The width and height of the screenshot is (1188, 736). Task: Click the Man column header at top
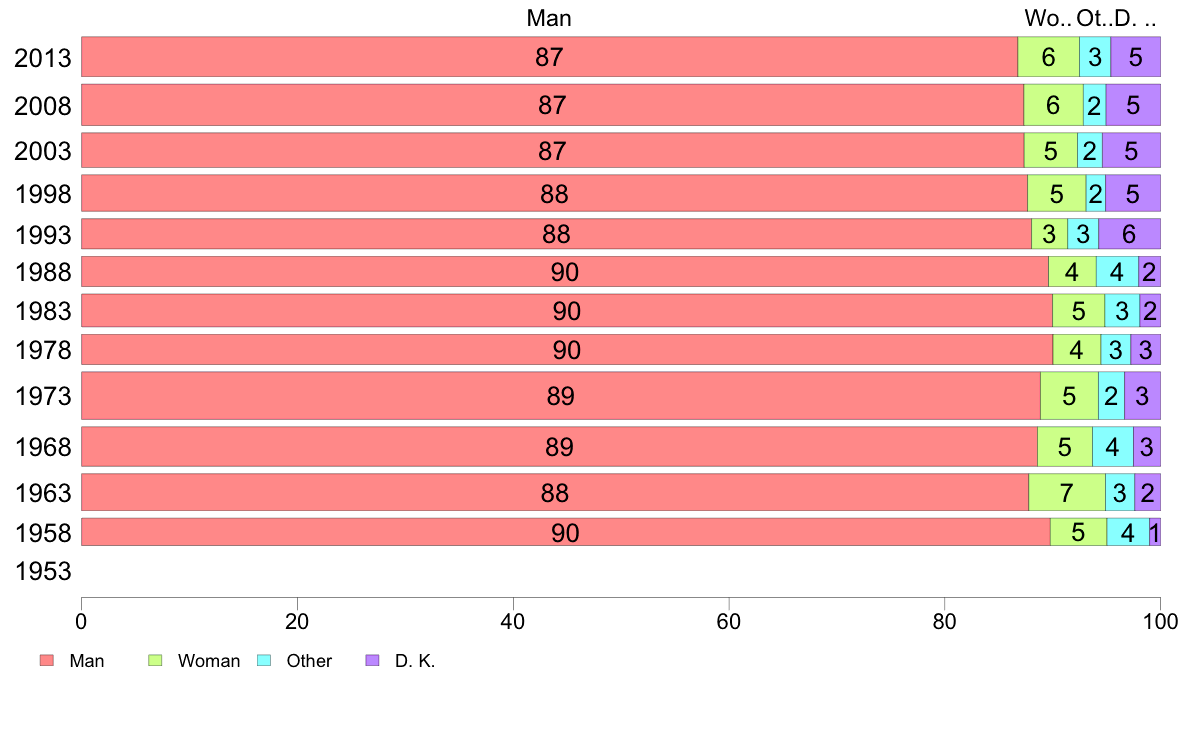[x=549, y=18]
